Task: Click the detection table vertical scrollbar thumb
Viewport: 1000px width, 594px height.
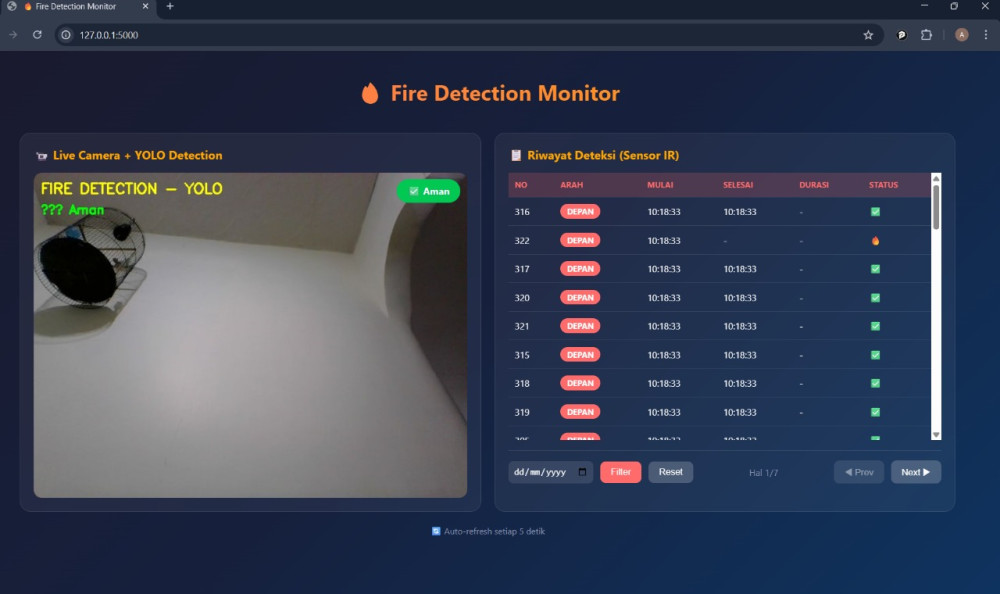Action: [936, 205]
